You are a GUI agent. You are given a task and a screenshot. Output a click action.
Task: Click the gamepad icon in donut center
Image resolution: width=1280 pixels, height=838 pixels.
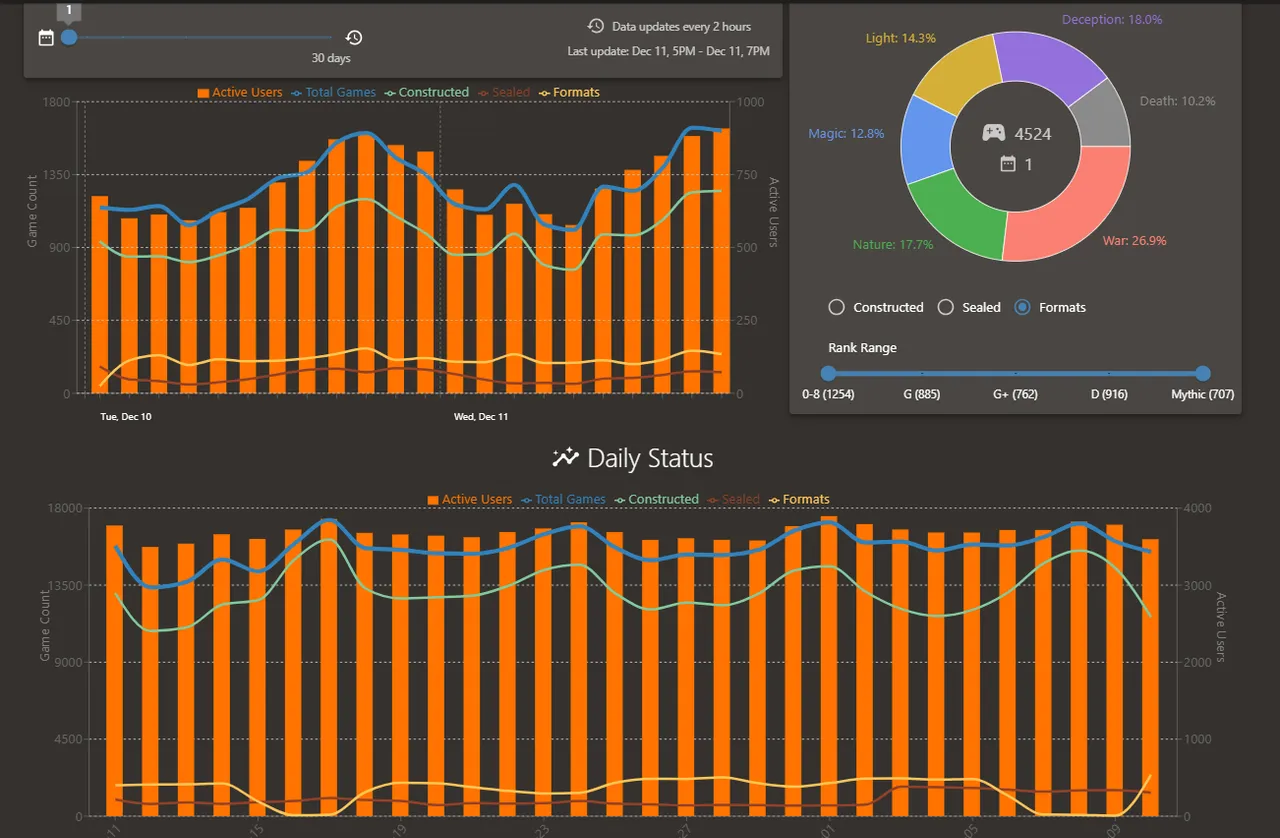[993, 133]
